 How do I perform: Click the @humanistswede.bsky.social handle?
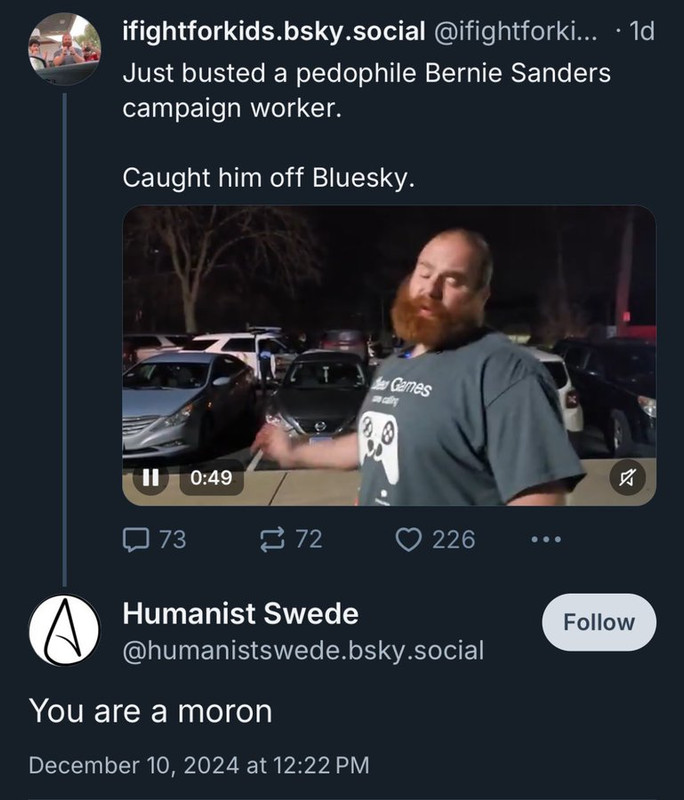point(303,651)
